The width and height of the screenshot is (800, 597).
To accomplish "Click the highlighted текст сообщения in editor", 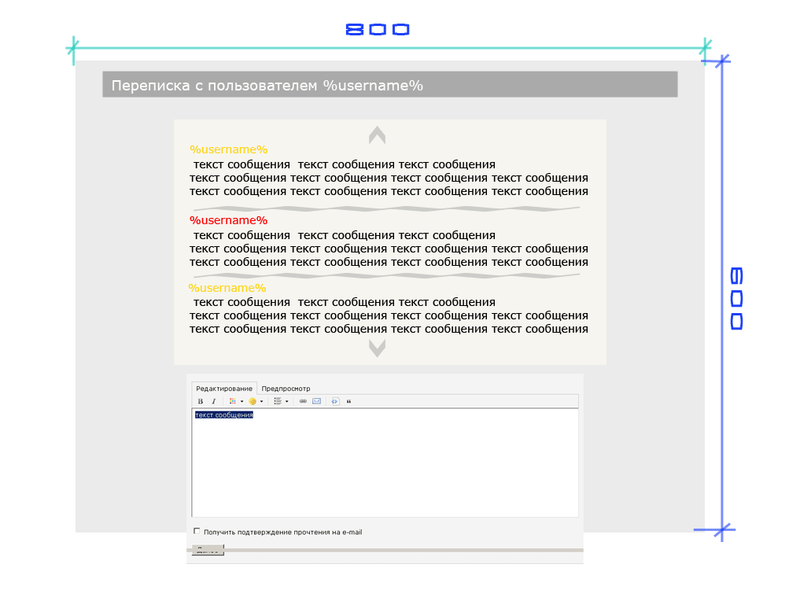I will click(224, 415).
